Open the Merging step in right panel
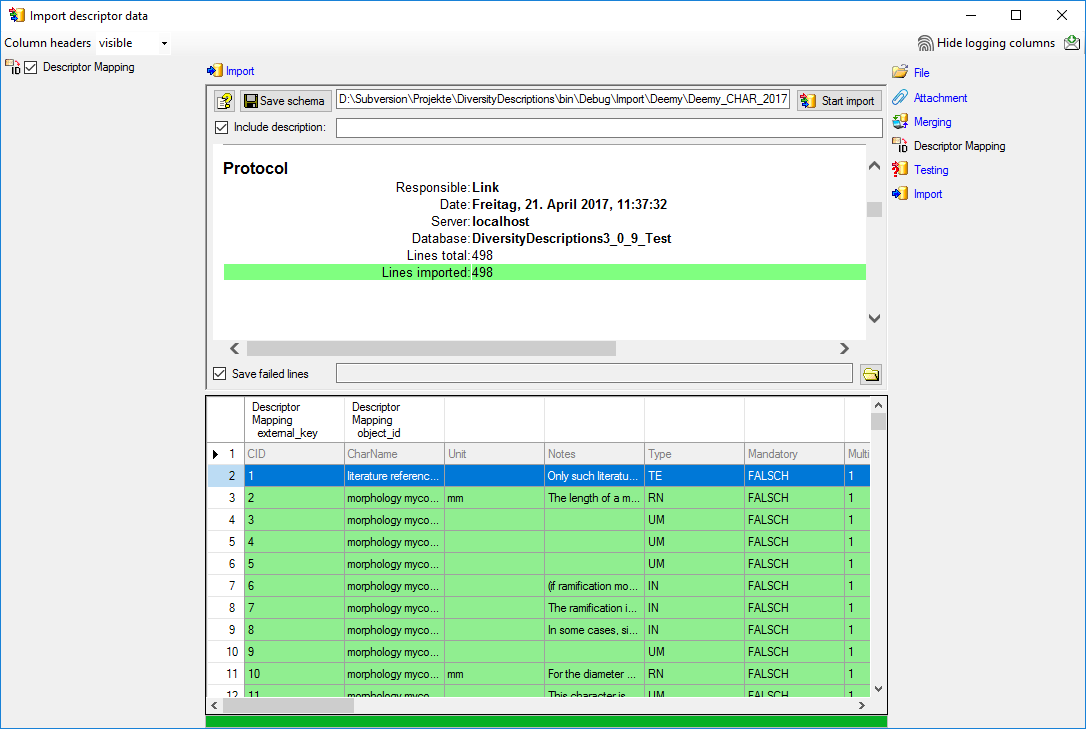The width and height of the screenshot is (1086, 729). [x=932, y=122]
